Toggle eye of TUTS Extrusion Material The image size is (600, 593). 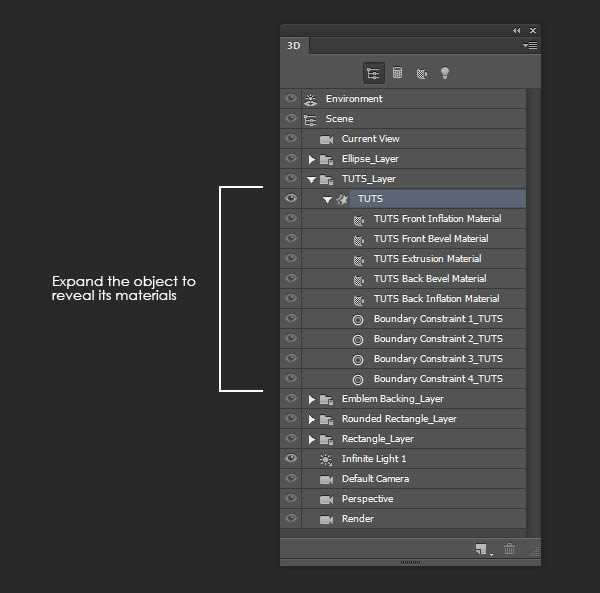click(x=291, y=258)
